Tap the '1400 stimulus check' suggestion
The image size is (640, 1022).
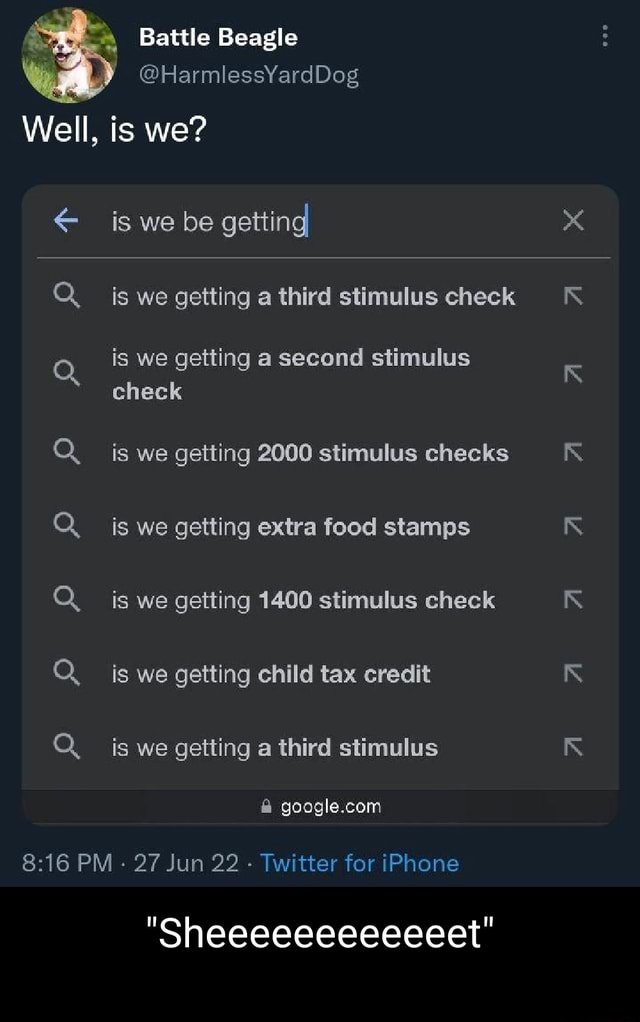click(303, 600)
